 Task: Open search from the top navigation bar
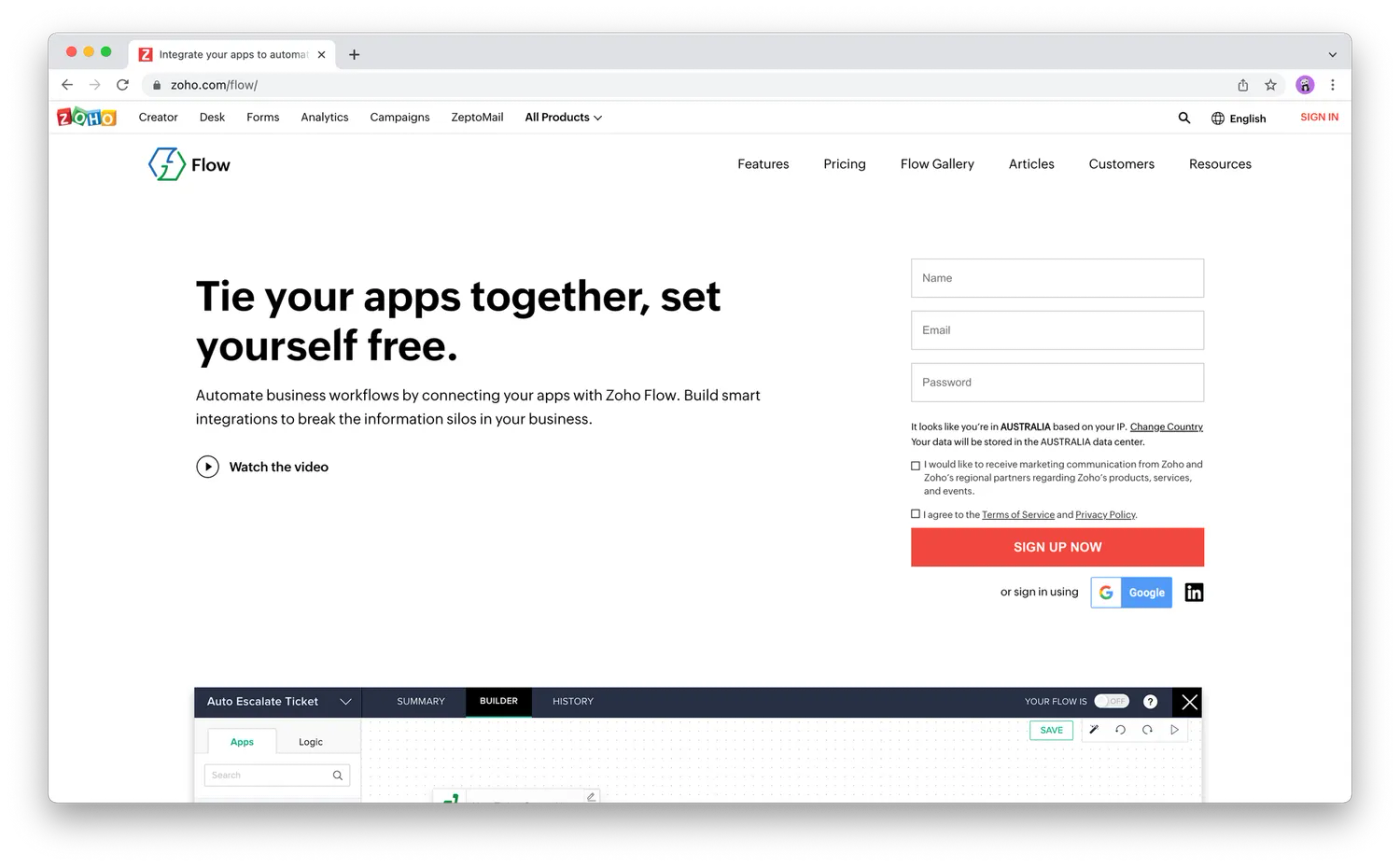tap(1183, 117)
